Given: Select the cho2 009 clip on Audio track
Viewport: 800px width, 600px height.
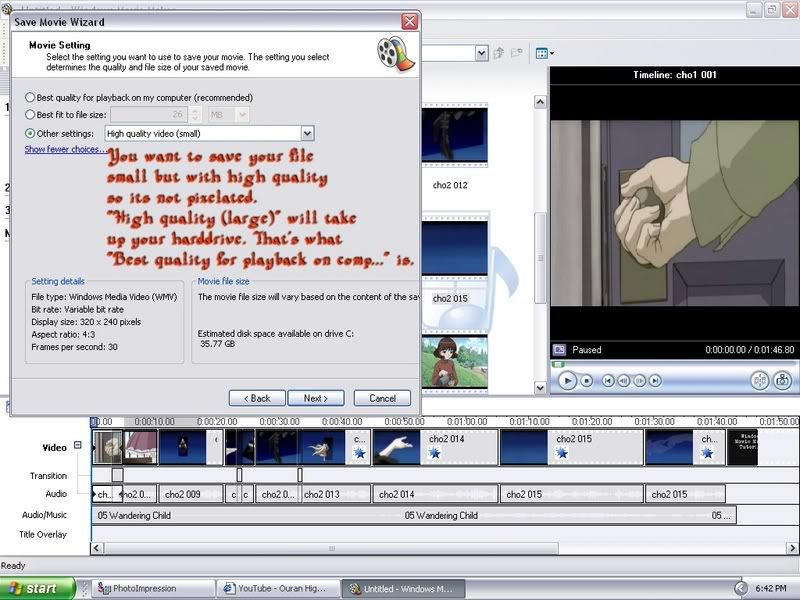Looking at the screenshot, I should pyautogui.click(x=191, y=494).
